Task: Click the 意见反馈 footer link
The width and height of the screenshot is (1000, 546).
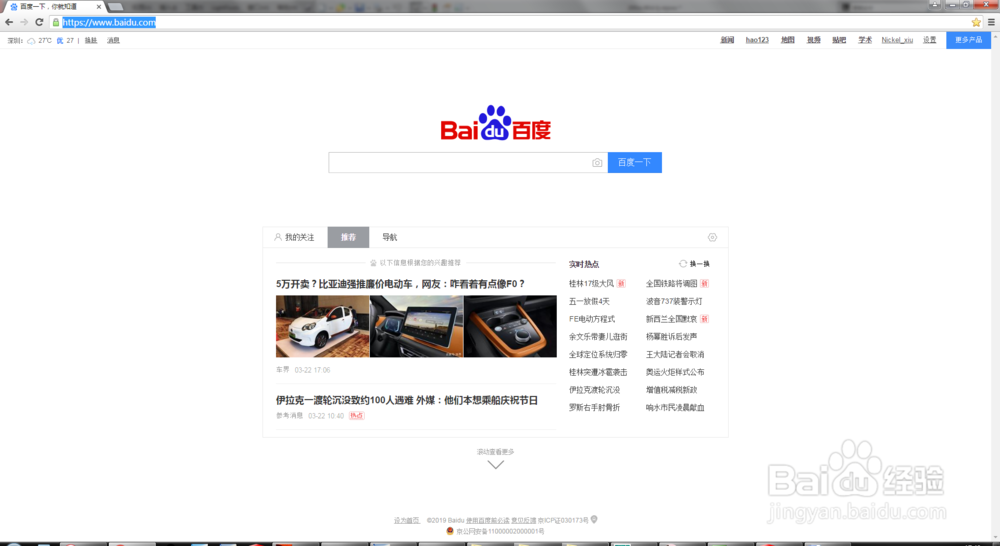Action: coord(524,520)
